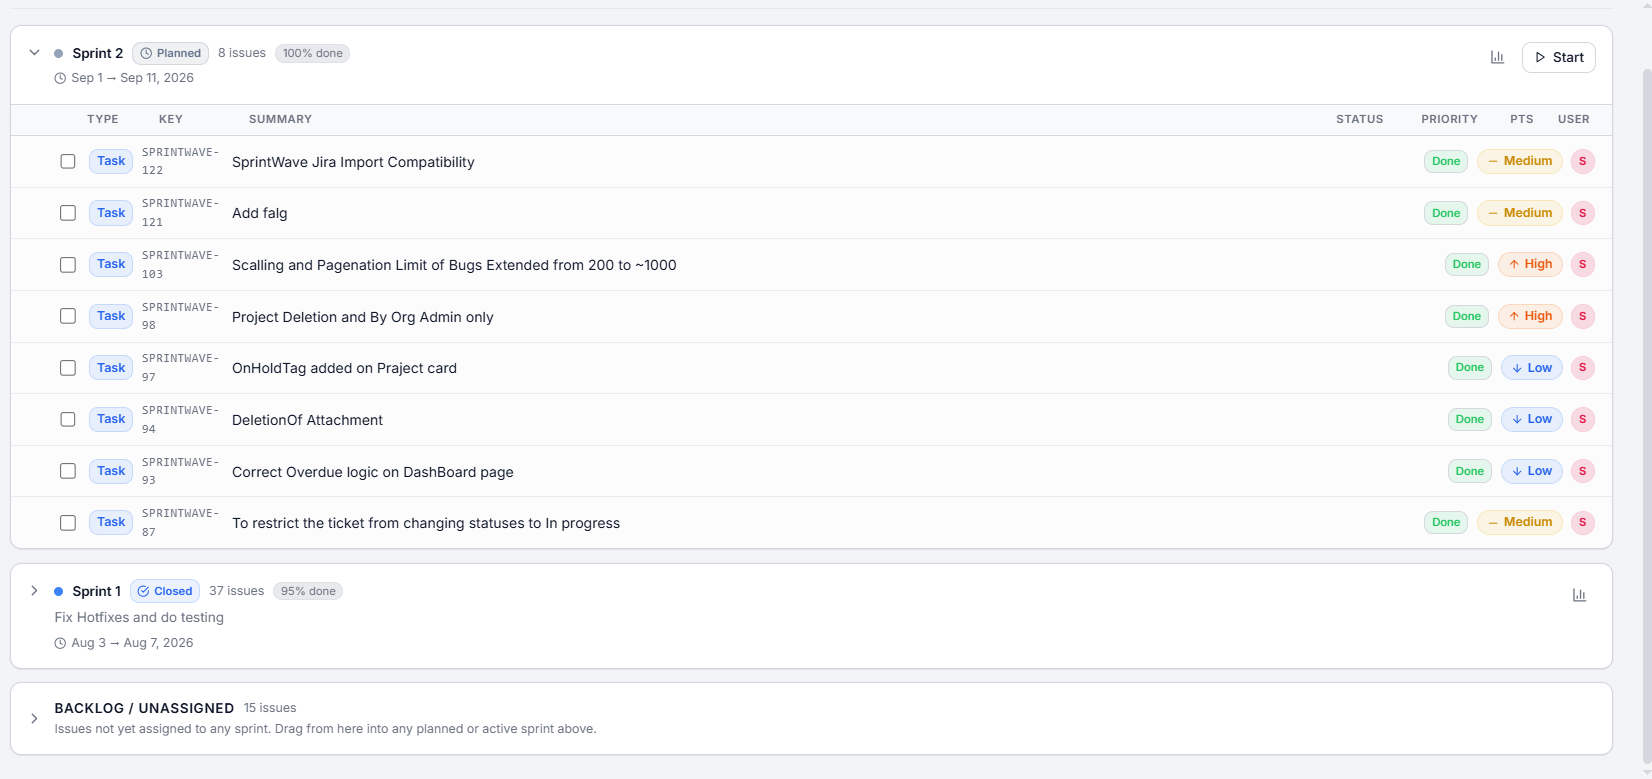Click user avatar on Correct Overdue logic row
Image resolution: width=1652 pixels, height=779 pixels.
1582,471
